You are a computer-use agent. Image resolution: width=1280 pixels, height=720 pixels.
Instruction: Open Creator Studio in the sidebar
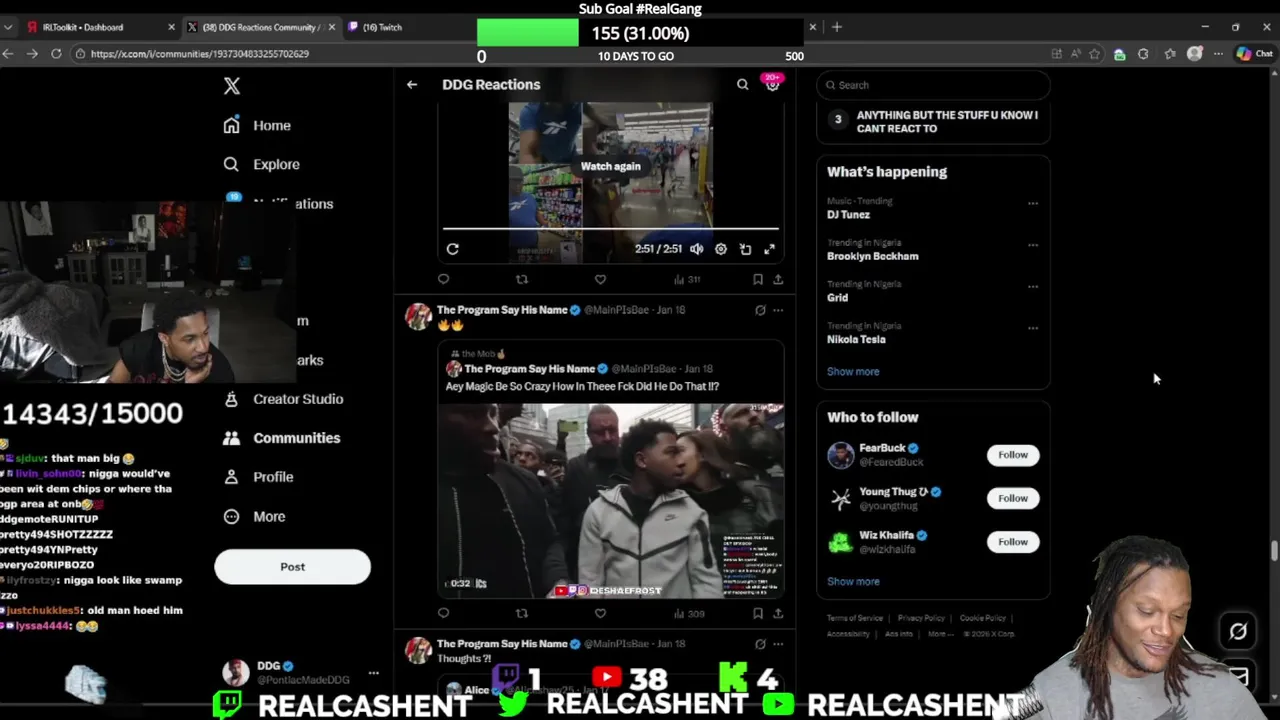(x=284, y=399)
